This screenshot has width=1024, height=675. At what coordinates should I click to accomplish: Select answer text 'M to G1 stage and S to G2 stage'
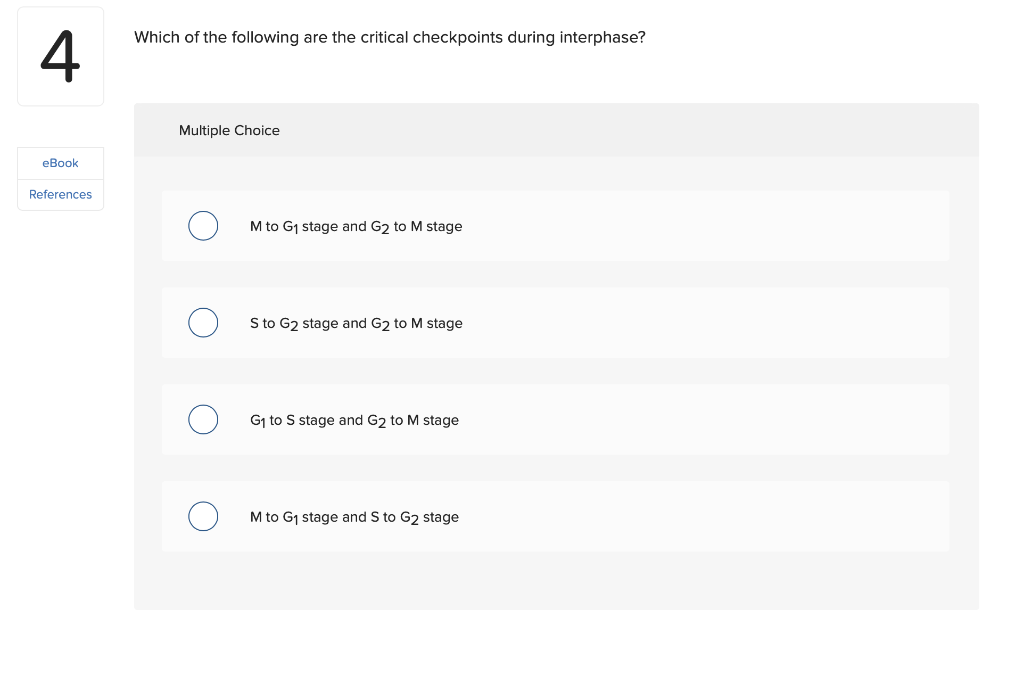point(355,516)
